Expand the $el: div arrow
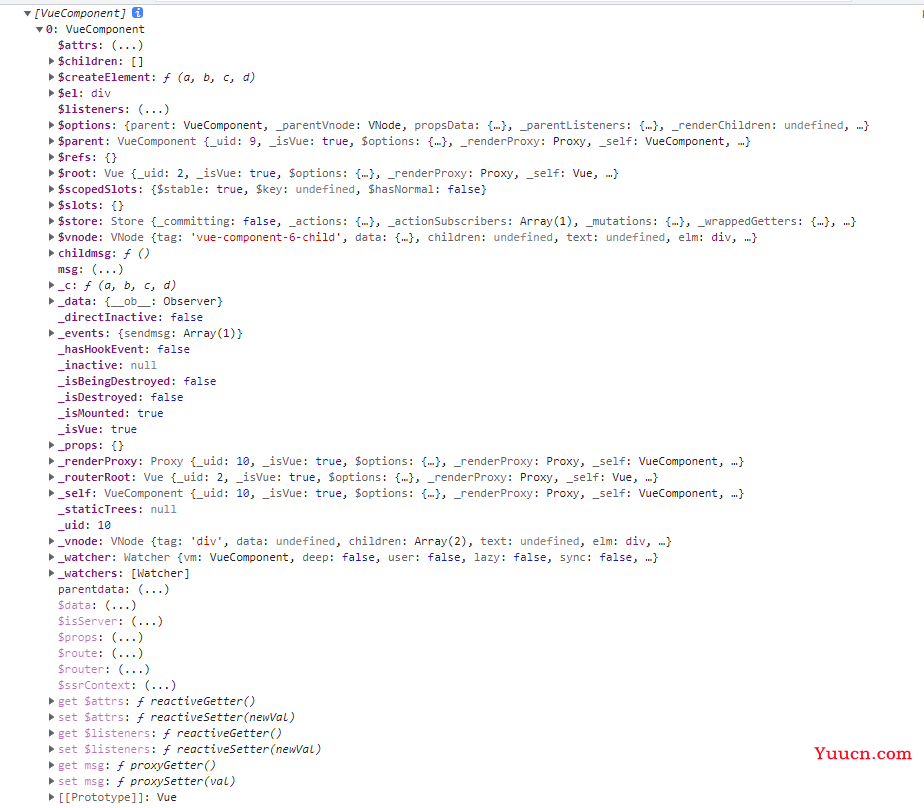Image resolution: width=924 pixels, height=808 pixels. (51, 93)
